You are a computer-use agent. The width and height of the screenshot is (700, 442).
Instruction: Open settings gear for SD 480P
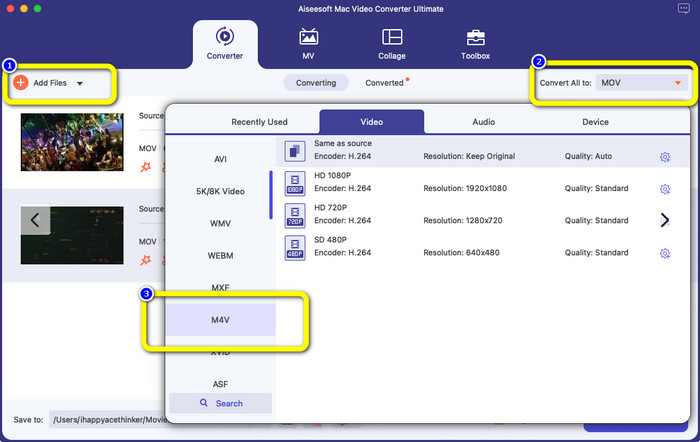point(665,253)
